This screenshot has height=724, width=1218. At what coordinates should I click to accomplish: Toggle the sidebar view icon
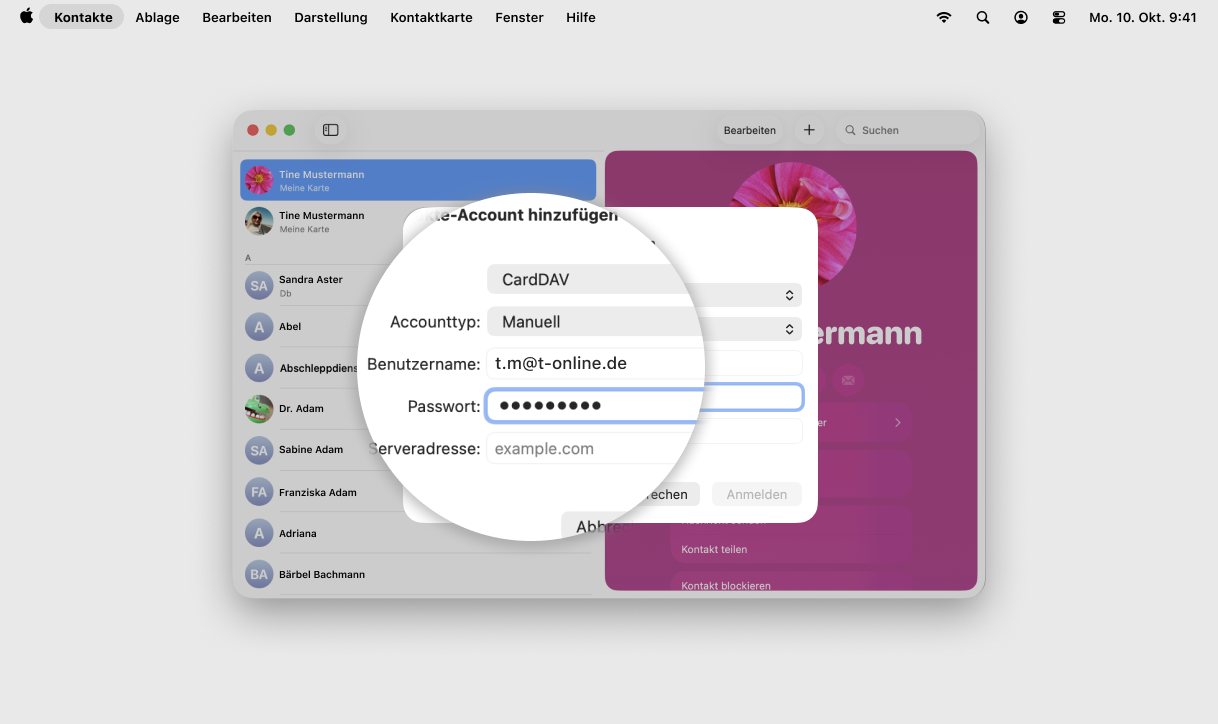(330, 130)
